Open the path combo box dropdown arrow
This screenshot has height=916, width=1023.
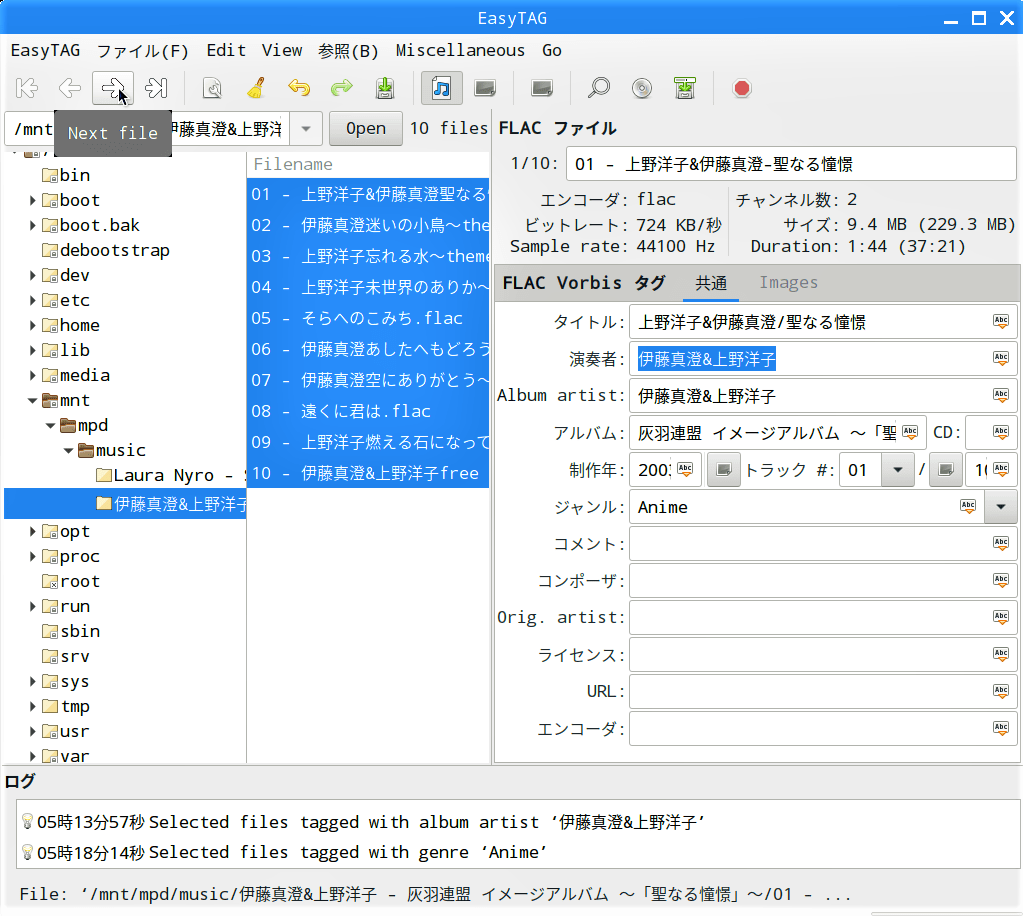coord(306,129)
